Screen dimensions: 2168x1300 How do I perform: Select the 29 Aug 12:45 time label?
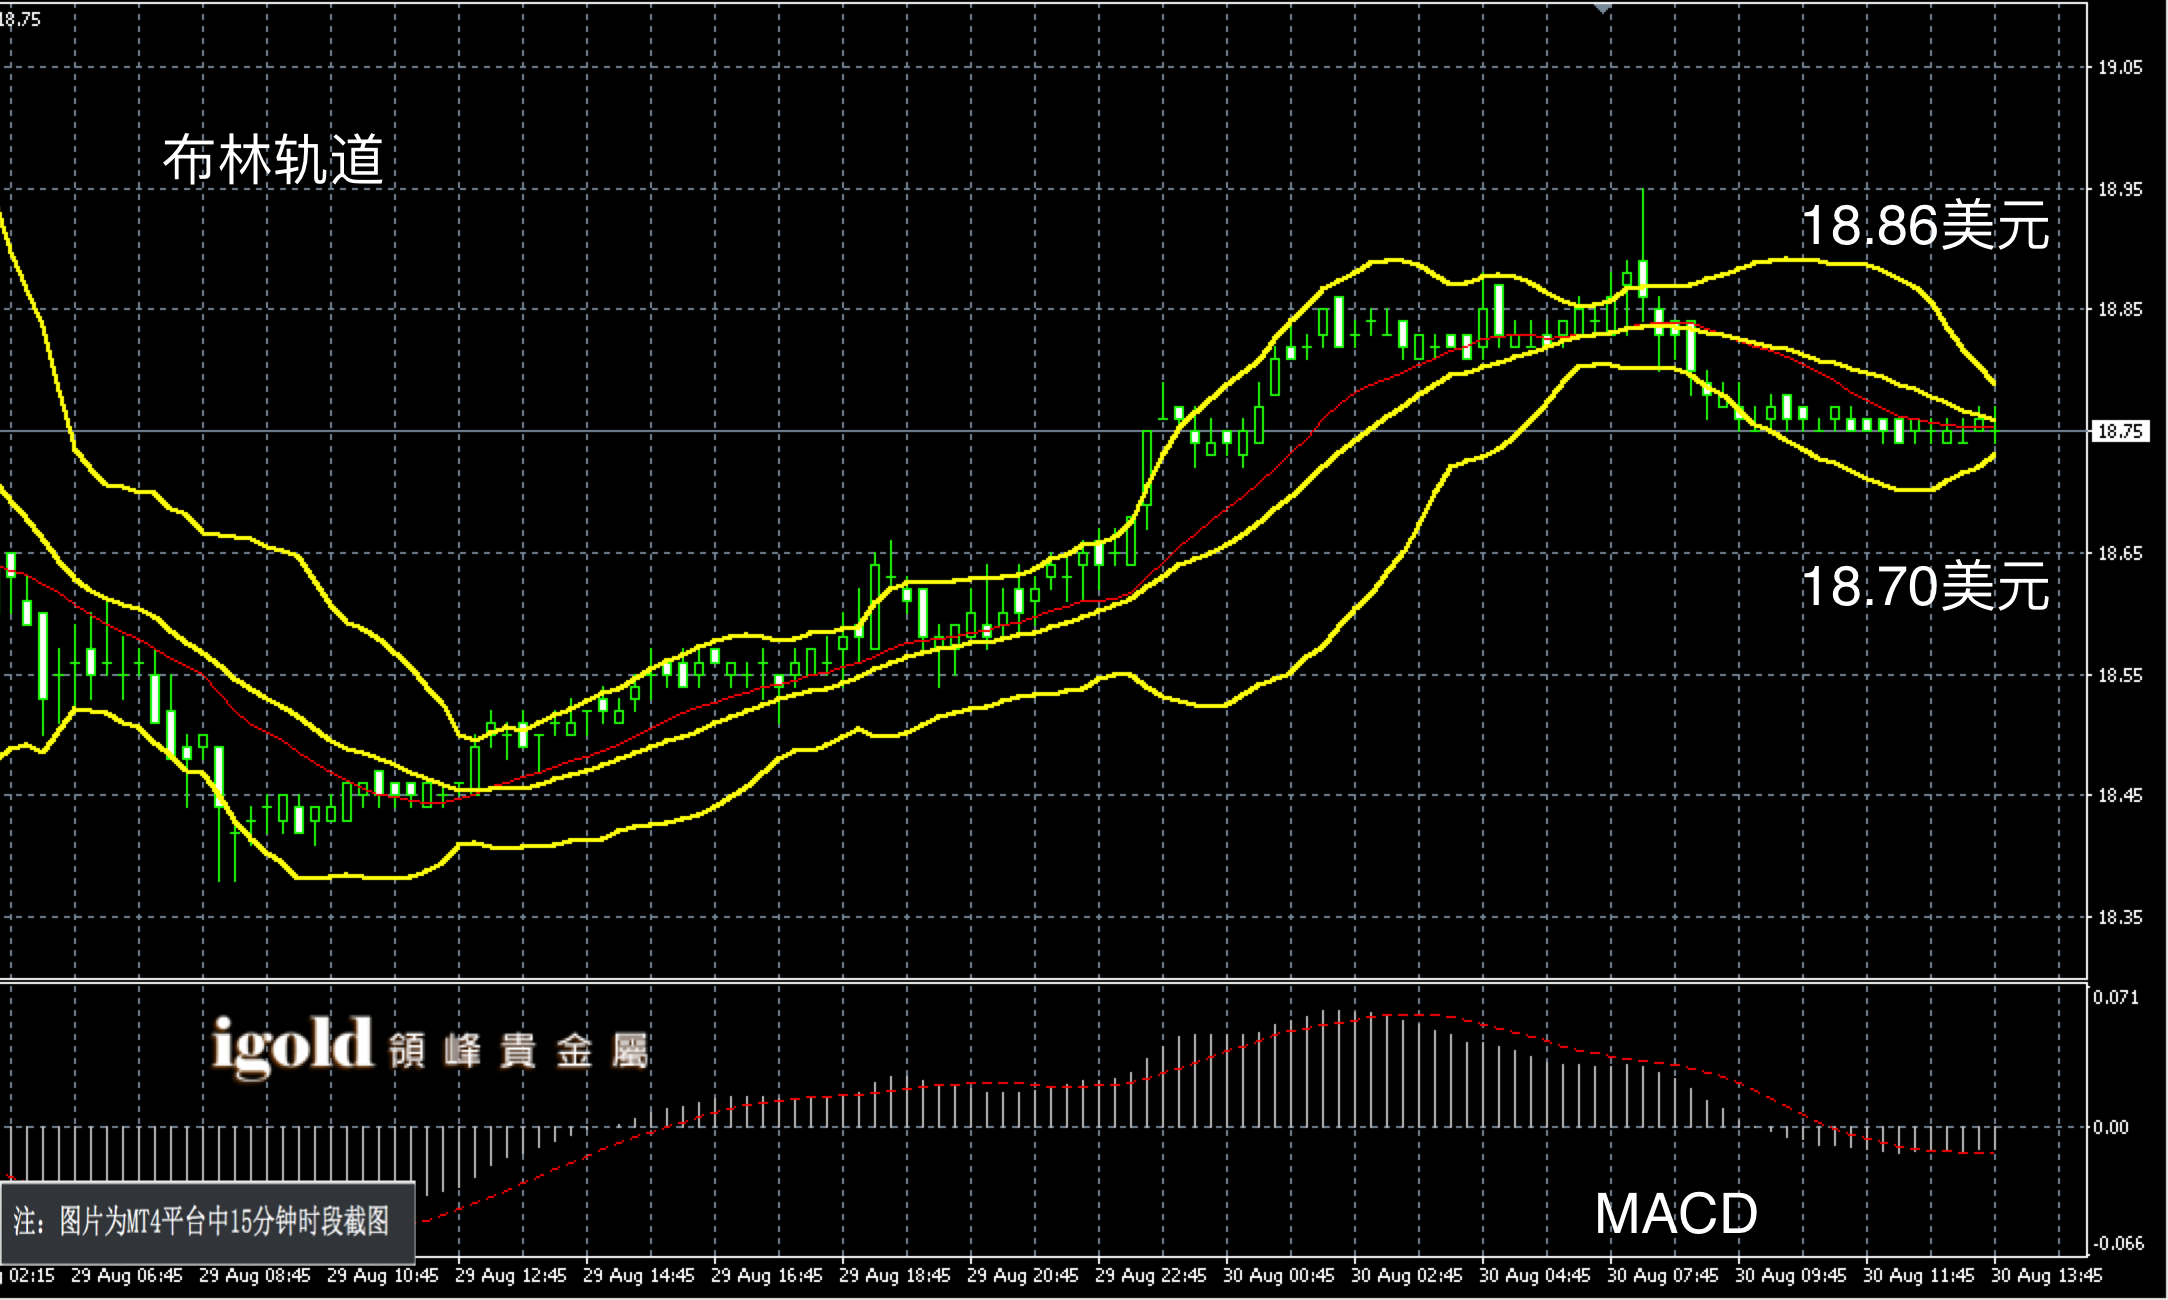[510, 1276]
